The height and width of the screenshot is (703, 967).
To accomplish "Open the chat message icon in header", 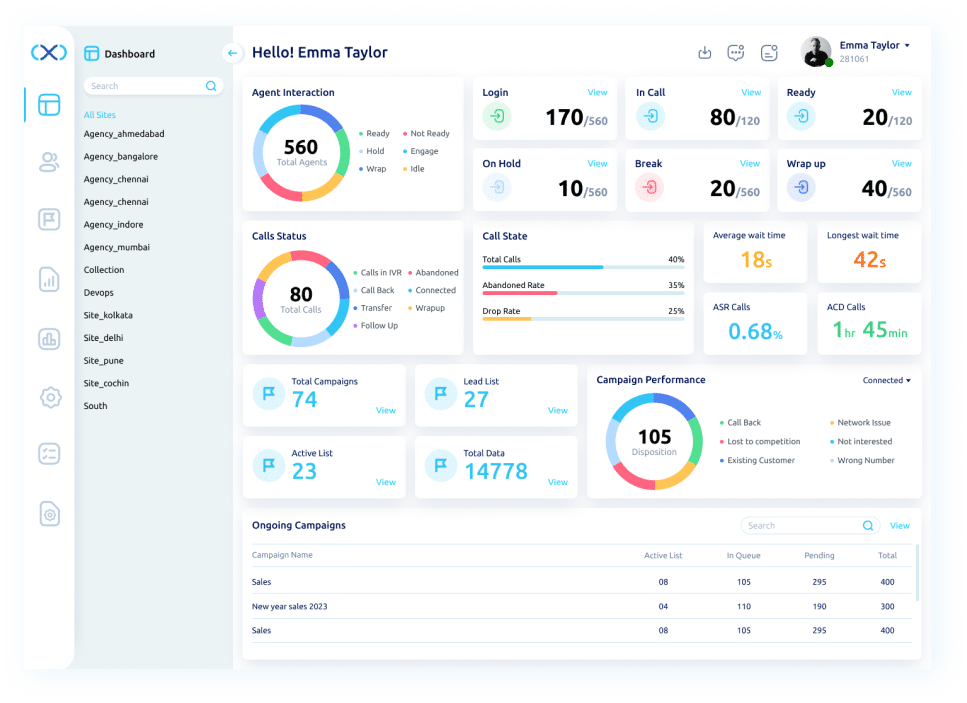I will 736,53.
